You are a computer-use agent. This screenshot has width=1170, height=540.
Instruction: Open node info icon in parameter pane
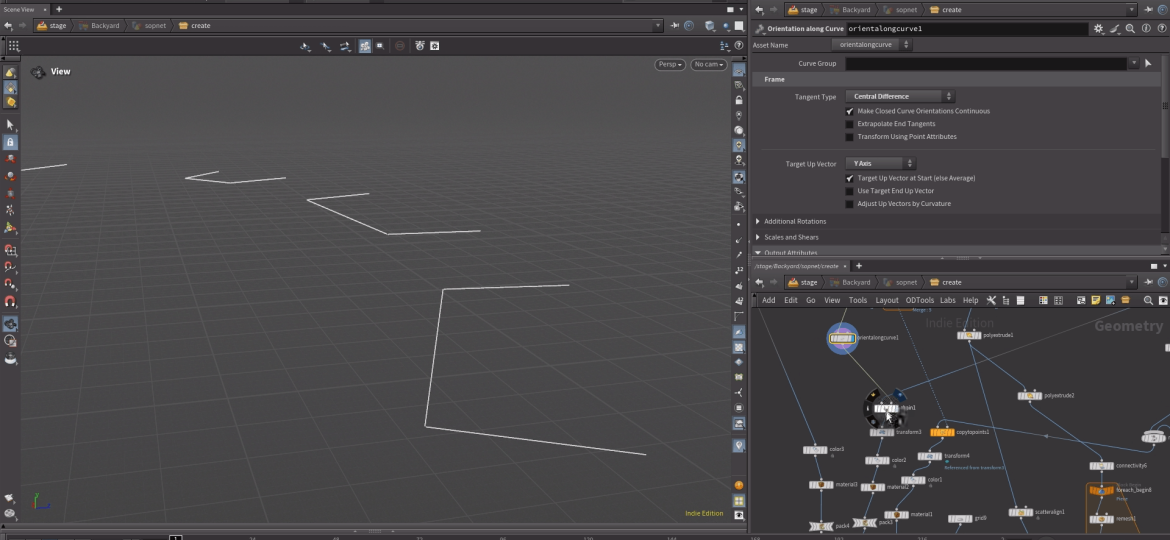click(1144, 29)
